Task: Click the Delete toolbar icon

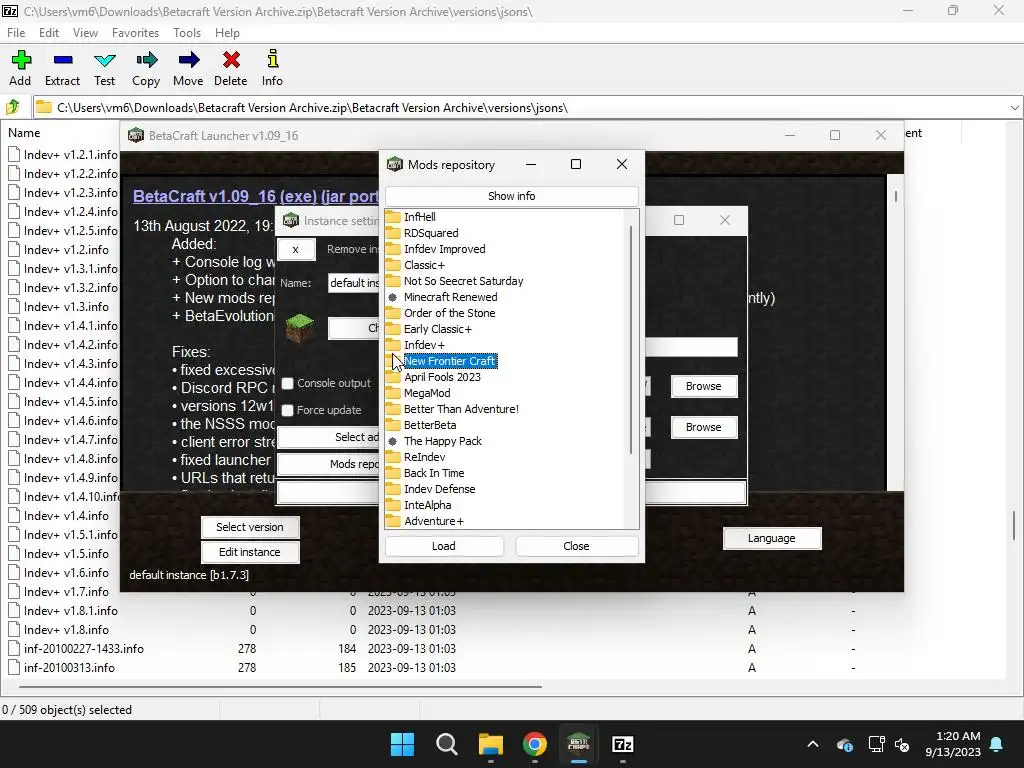Action: point(231,60)
